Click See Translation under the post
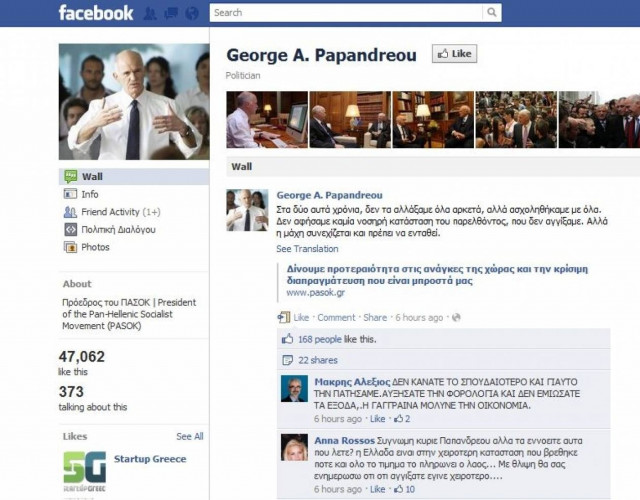The width and height of the screenshot is (640, 500). click(x=307, y=249)
